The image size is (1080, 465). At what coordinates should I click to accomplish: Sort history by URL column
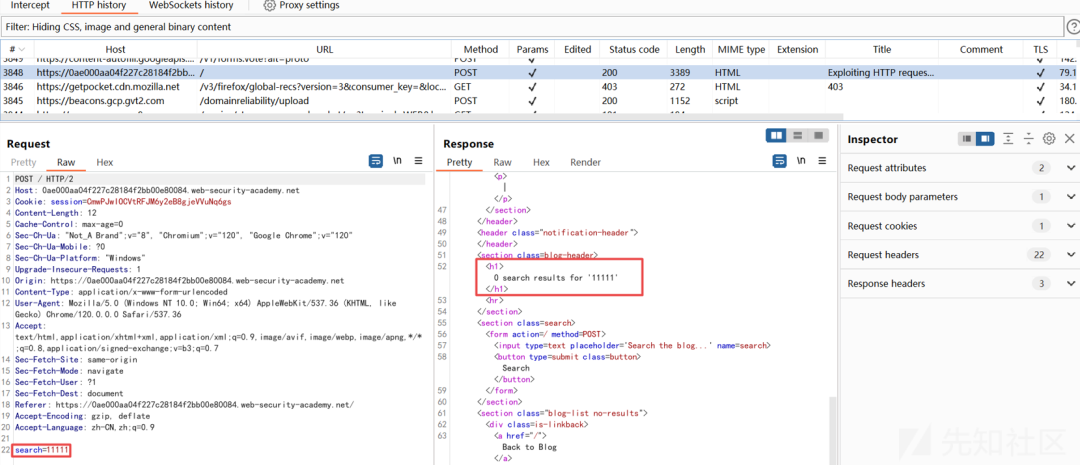(x=324, y=50)
